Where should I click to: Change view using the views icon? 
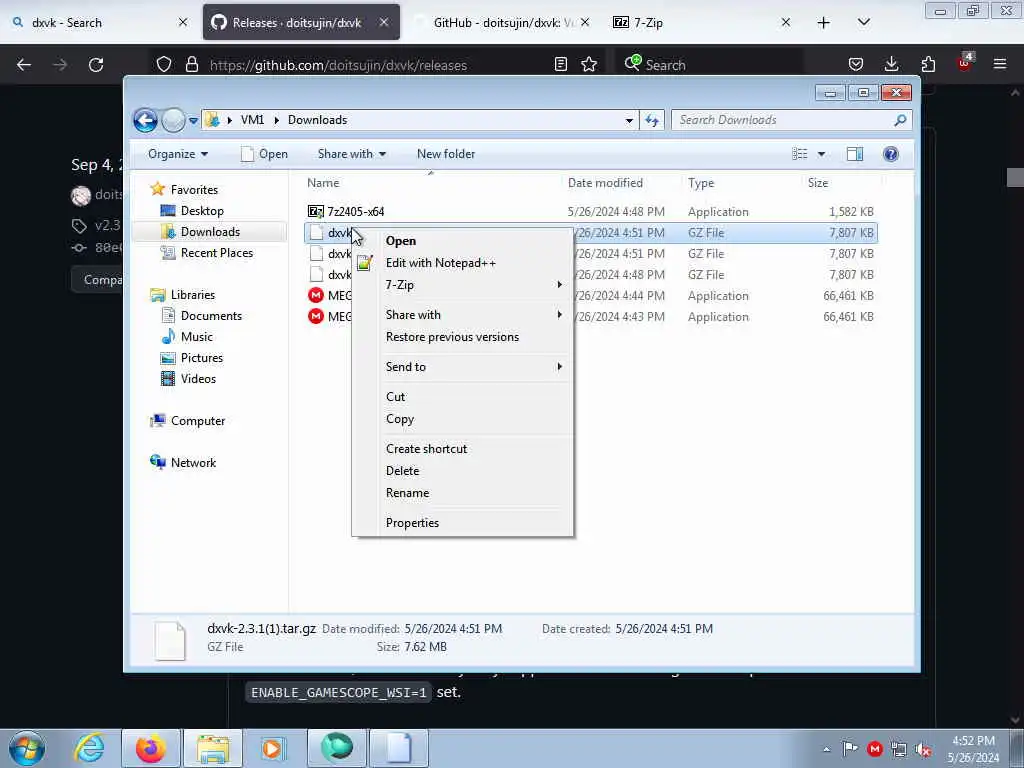(x=800, y=154)
